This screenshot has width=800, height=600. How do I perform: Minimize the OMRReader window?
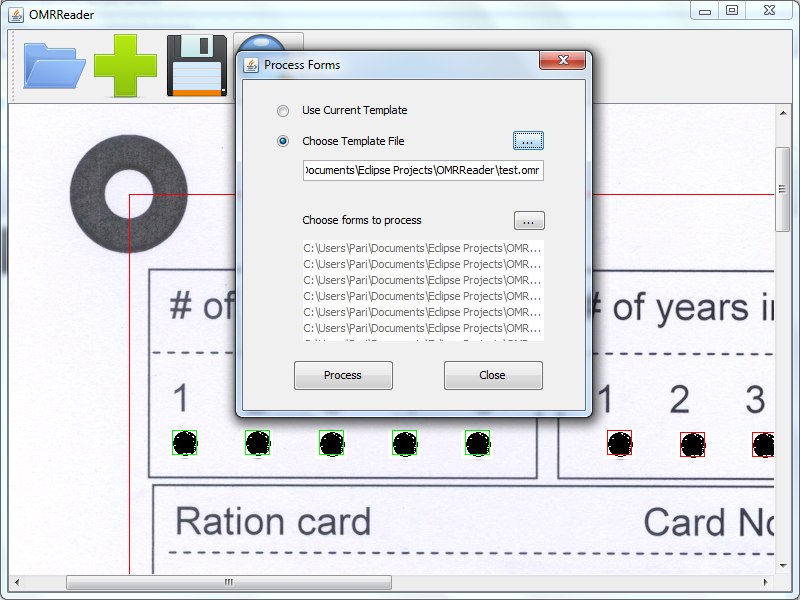(x=705, y=10)
